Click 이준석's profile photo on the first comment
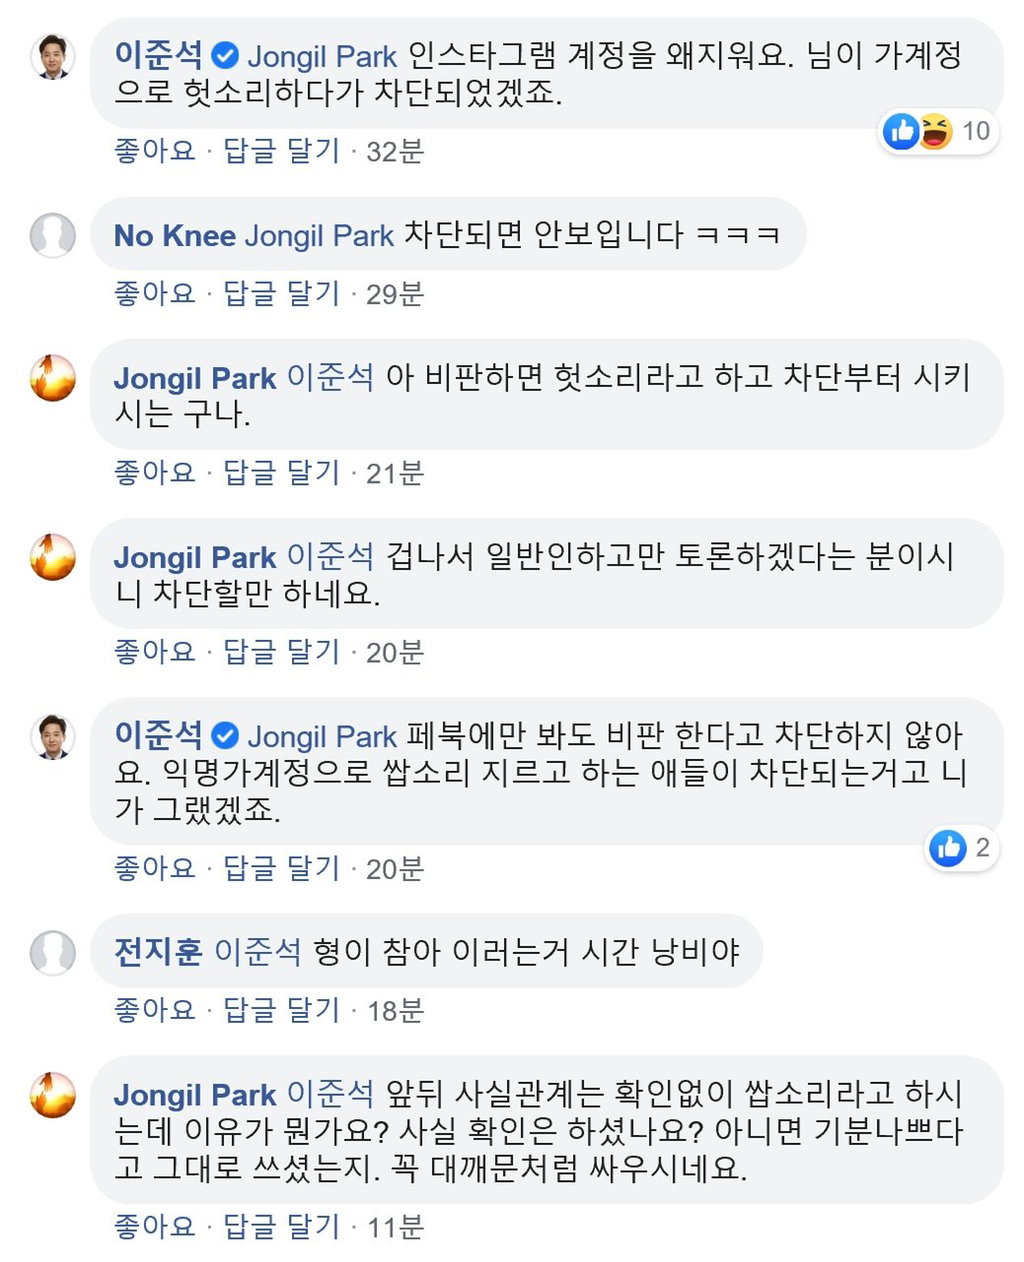The height and width of the screenshot is (1262, 1024). pos(52,57)
